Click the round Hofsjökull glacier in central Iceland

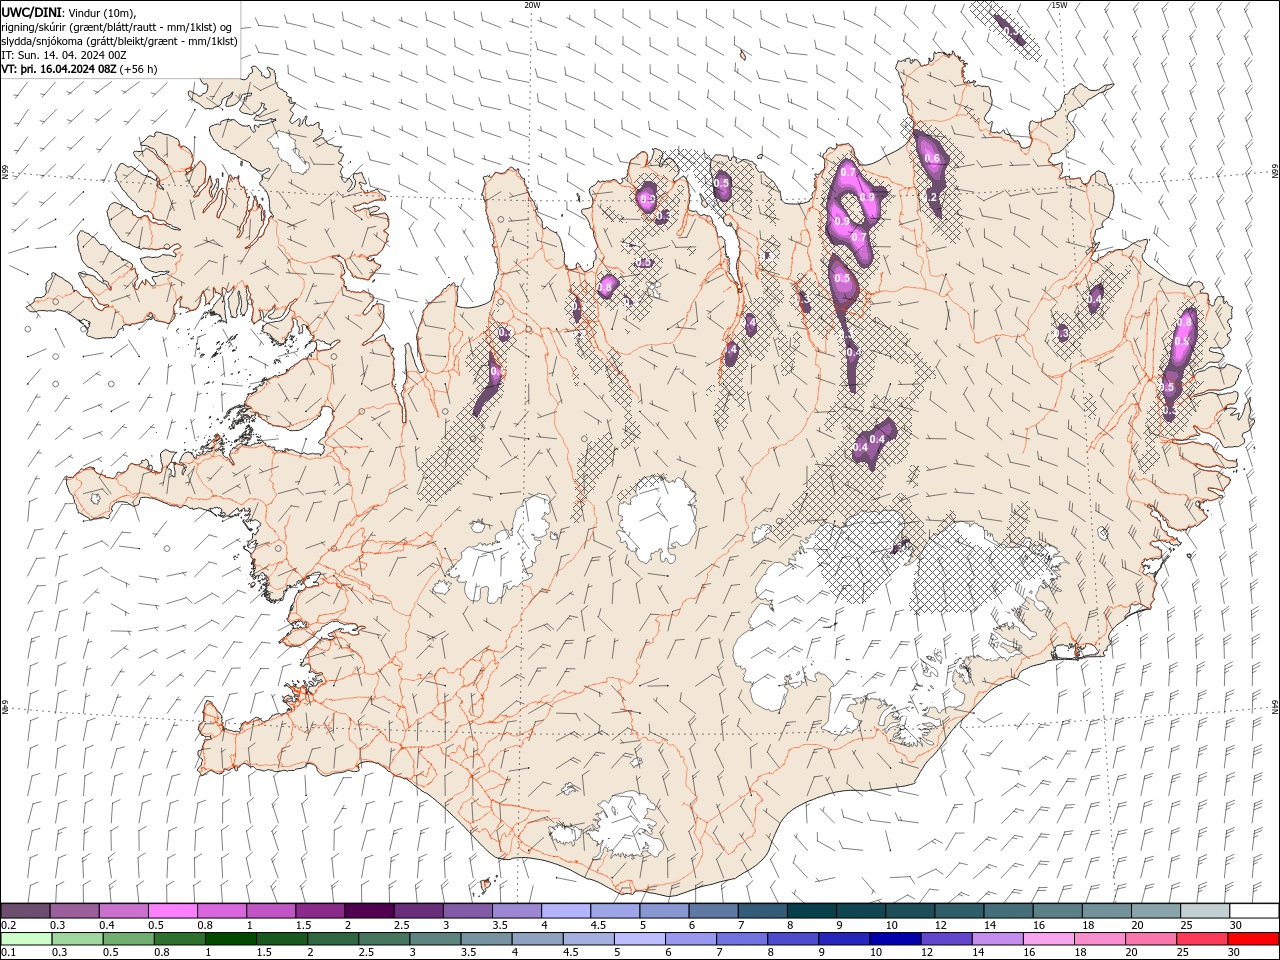click(x=657, y=518)
